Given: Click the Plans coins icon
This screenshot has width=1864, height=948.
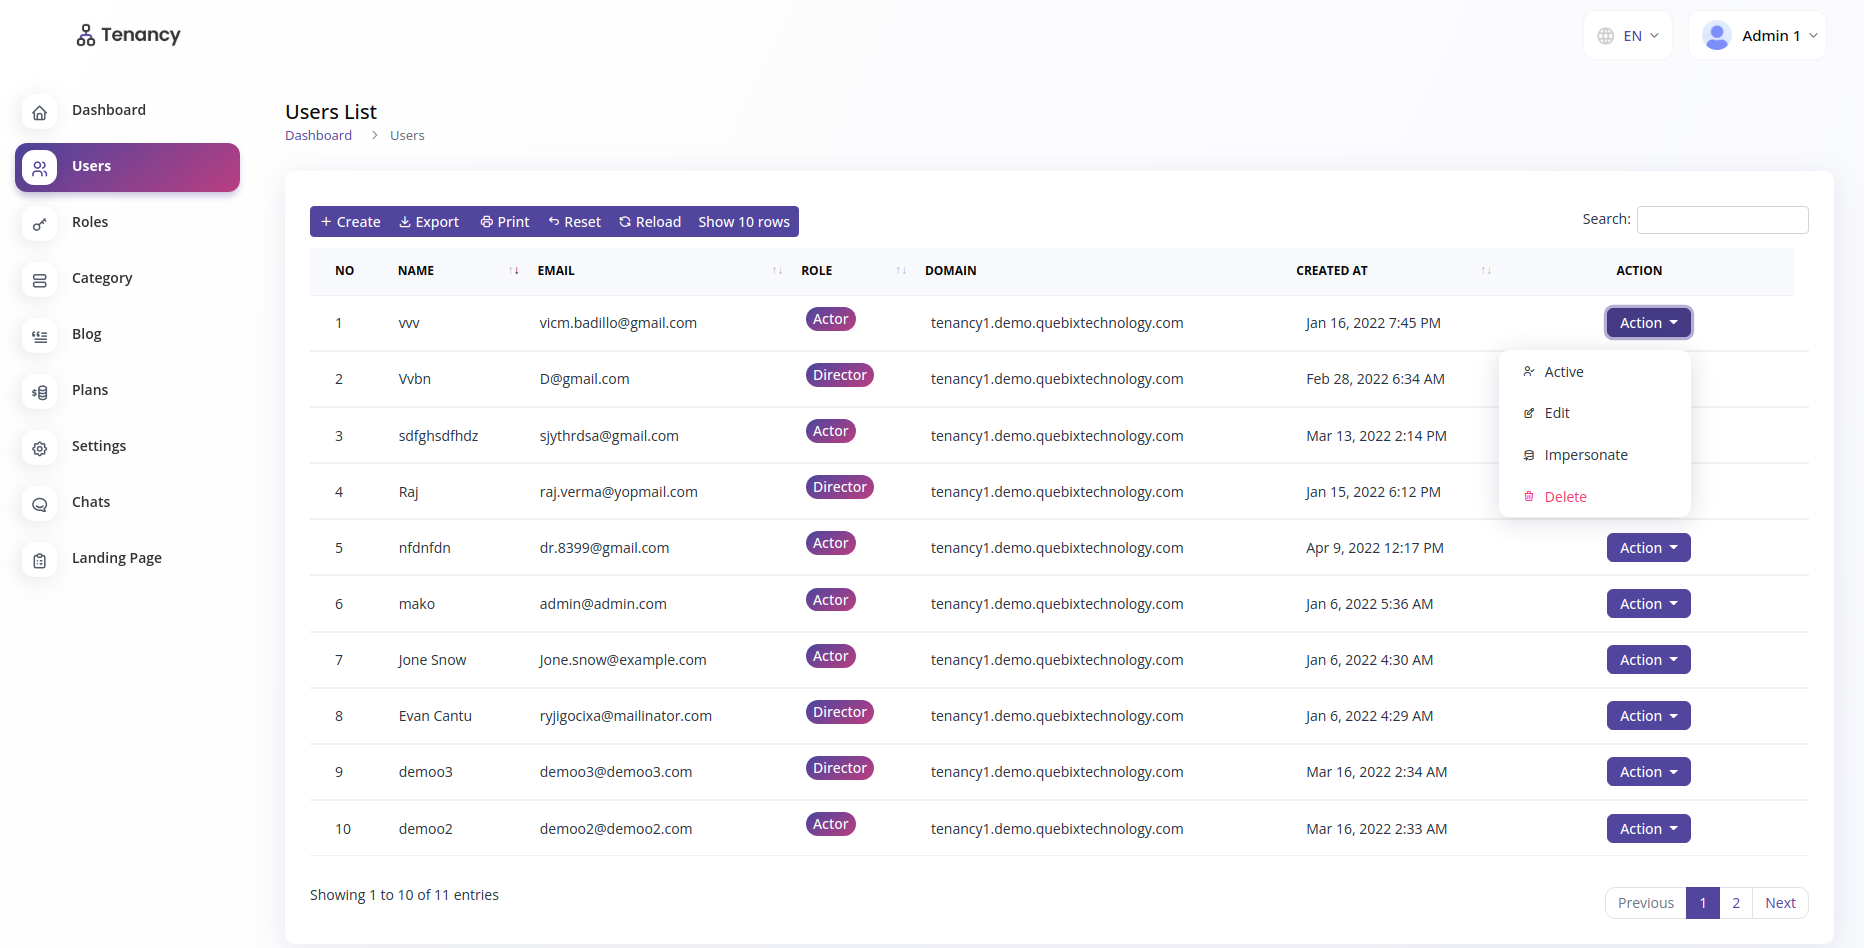Looking at the screenshot, I should coord(40,392).
